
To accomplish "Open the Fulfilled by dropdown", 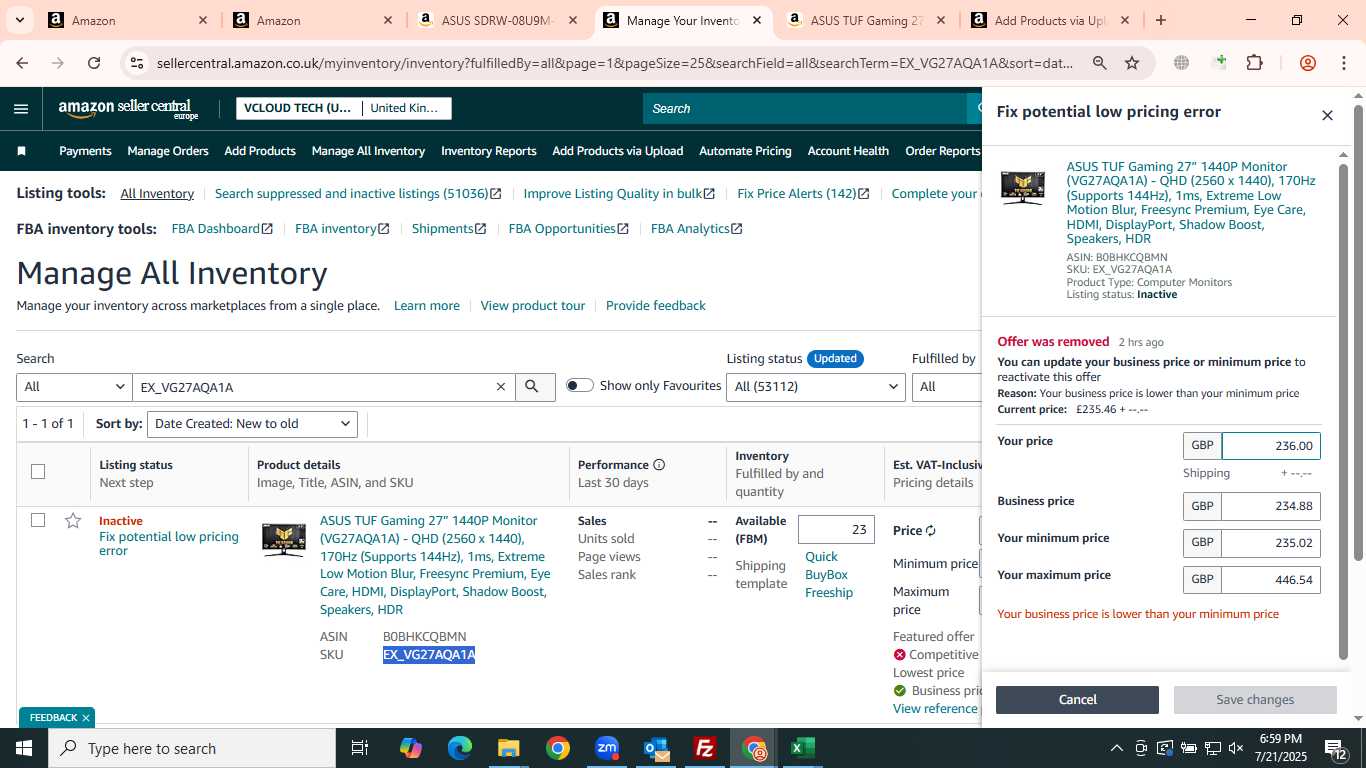I will (946, 387).
